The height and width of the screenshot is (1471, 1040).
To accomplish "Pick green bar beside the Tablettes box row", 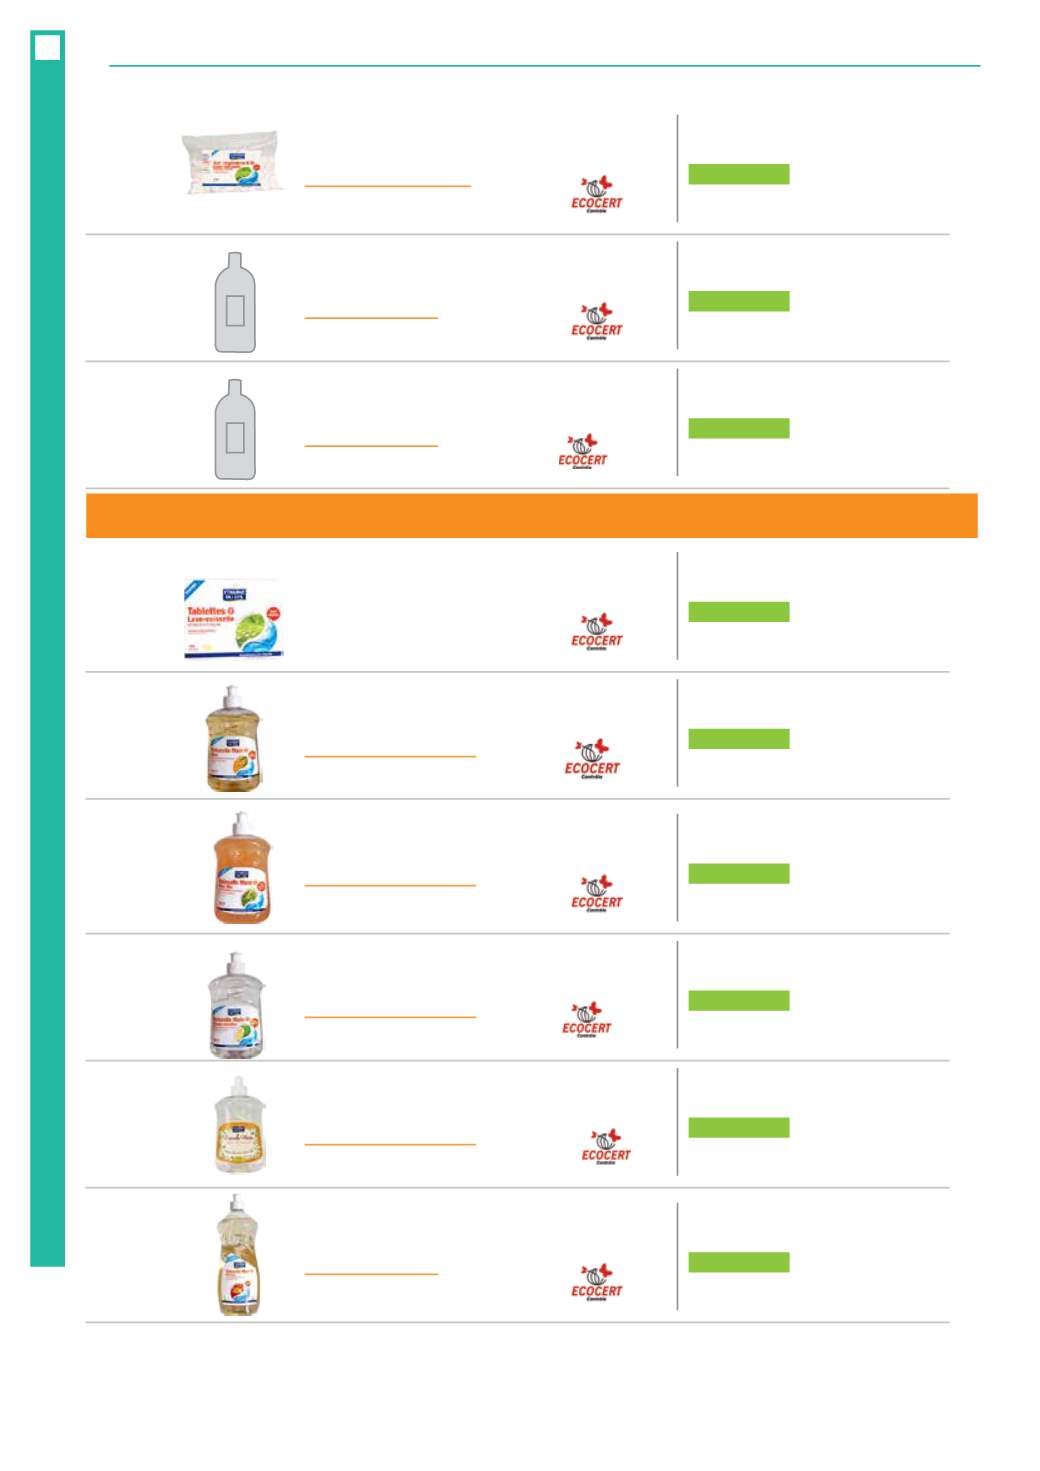I will 739,612.
